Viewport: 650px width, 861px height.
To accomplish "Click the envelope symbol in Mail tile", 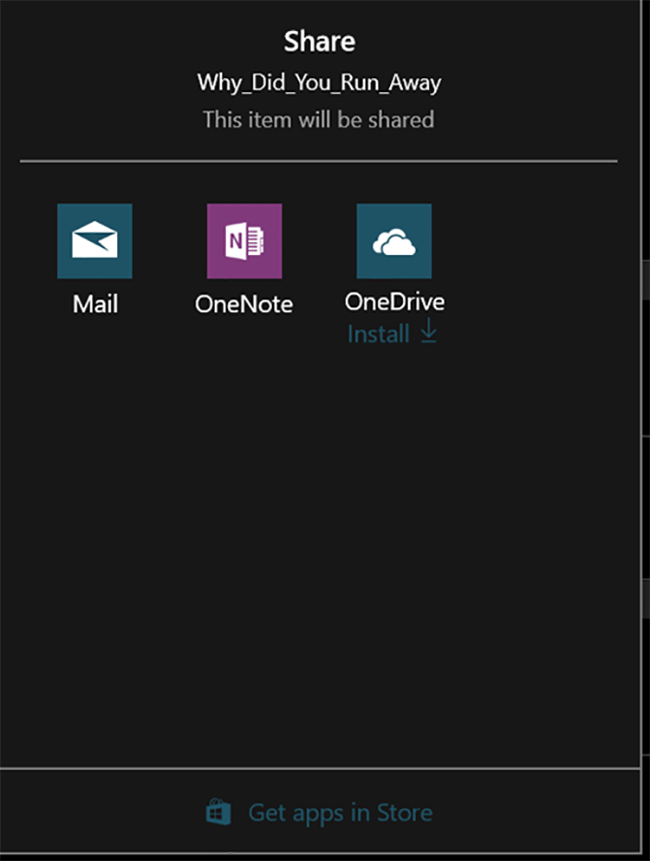I will pos(94,242).
